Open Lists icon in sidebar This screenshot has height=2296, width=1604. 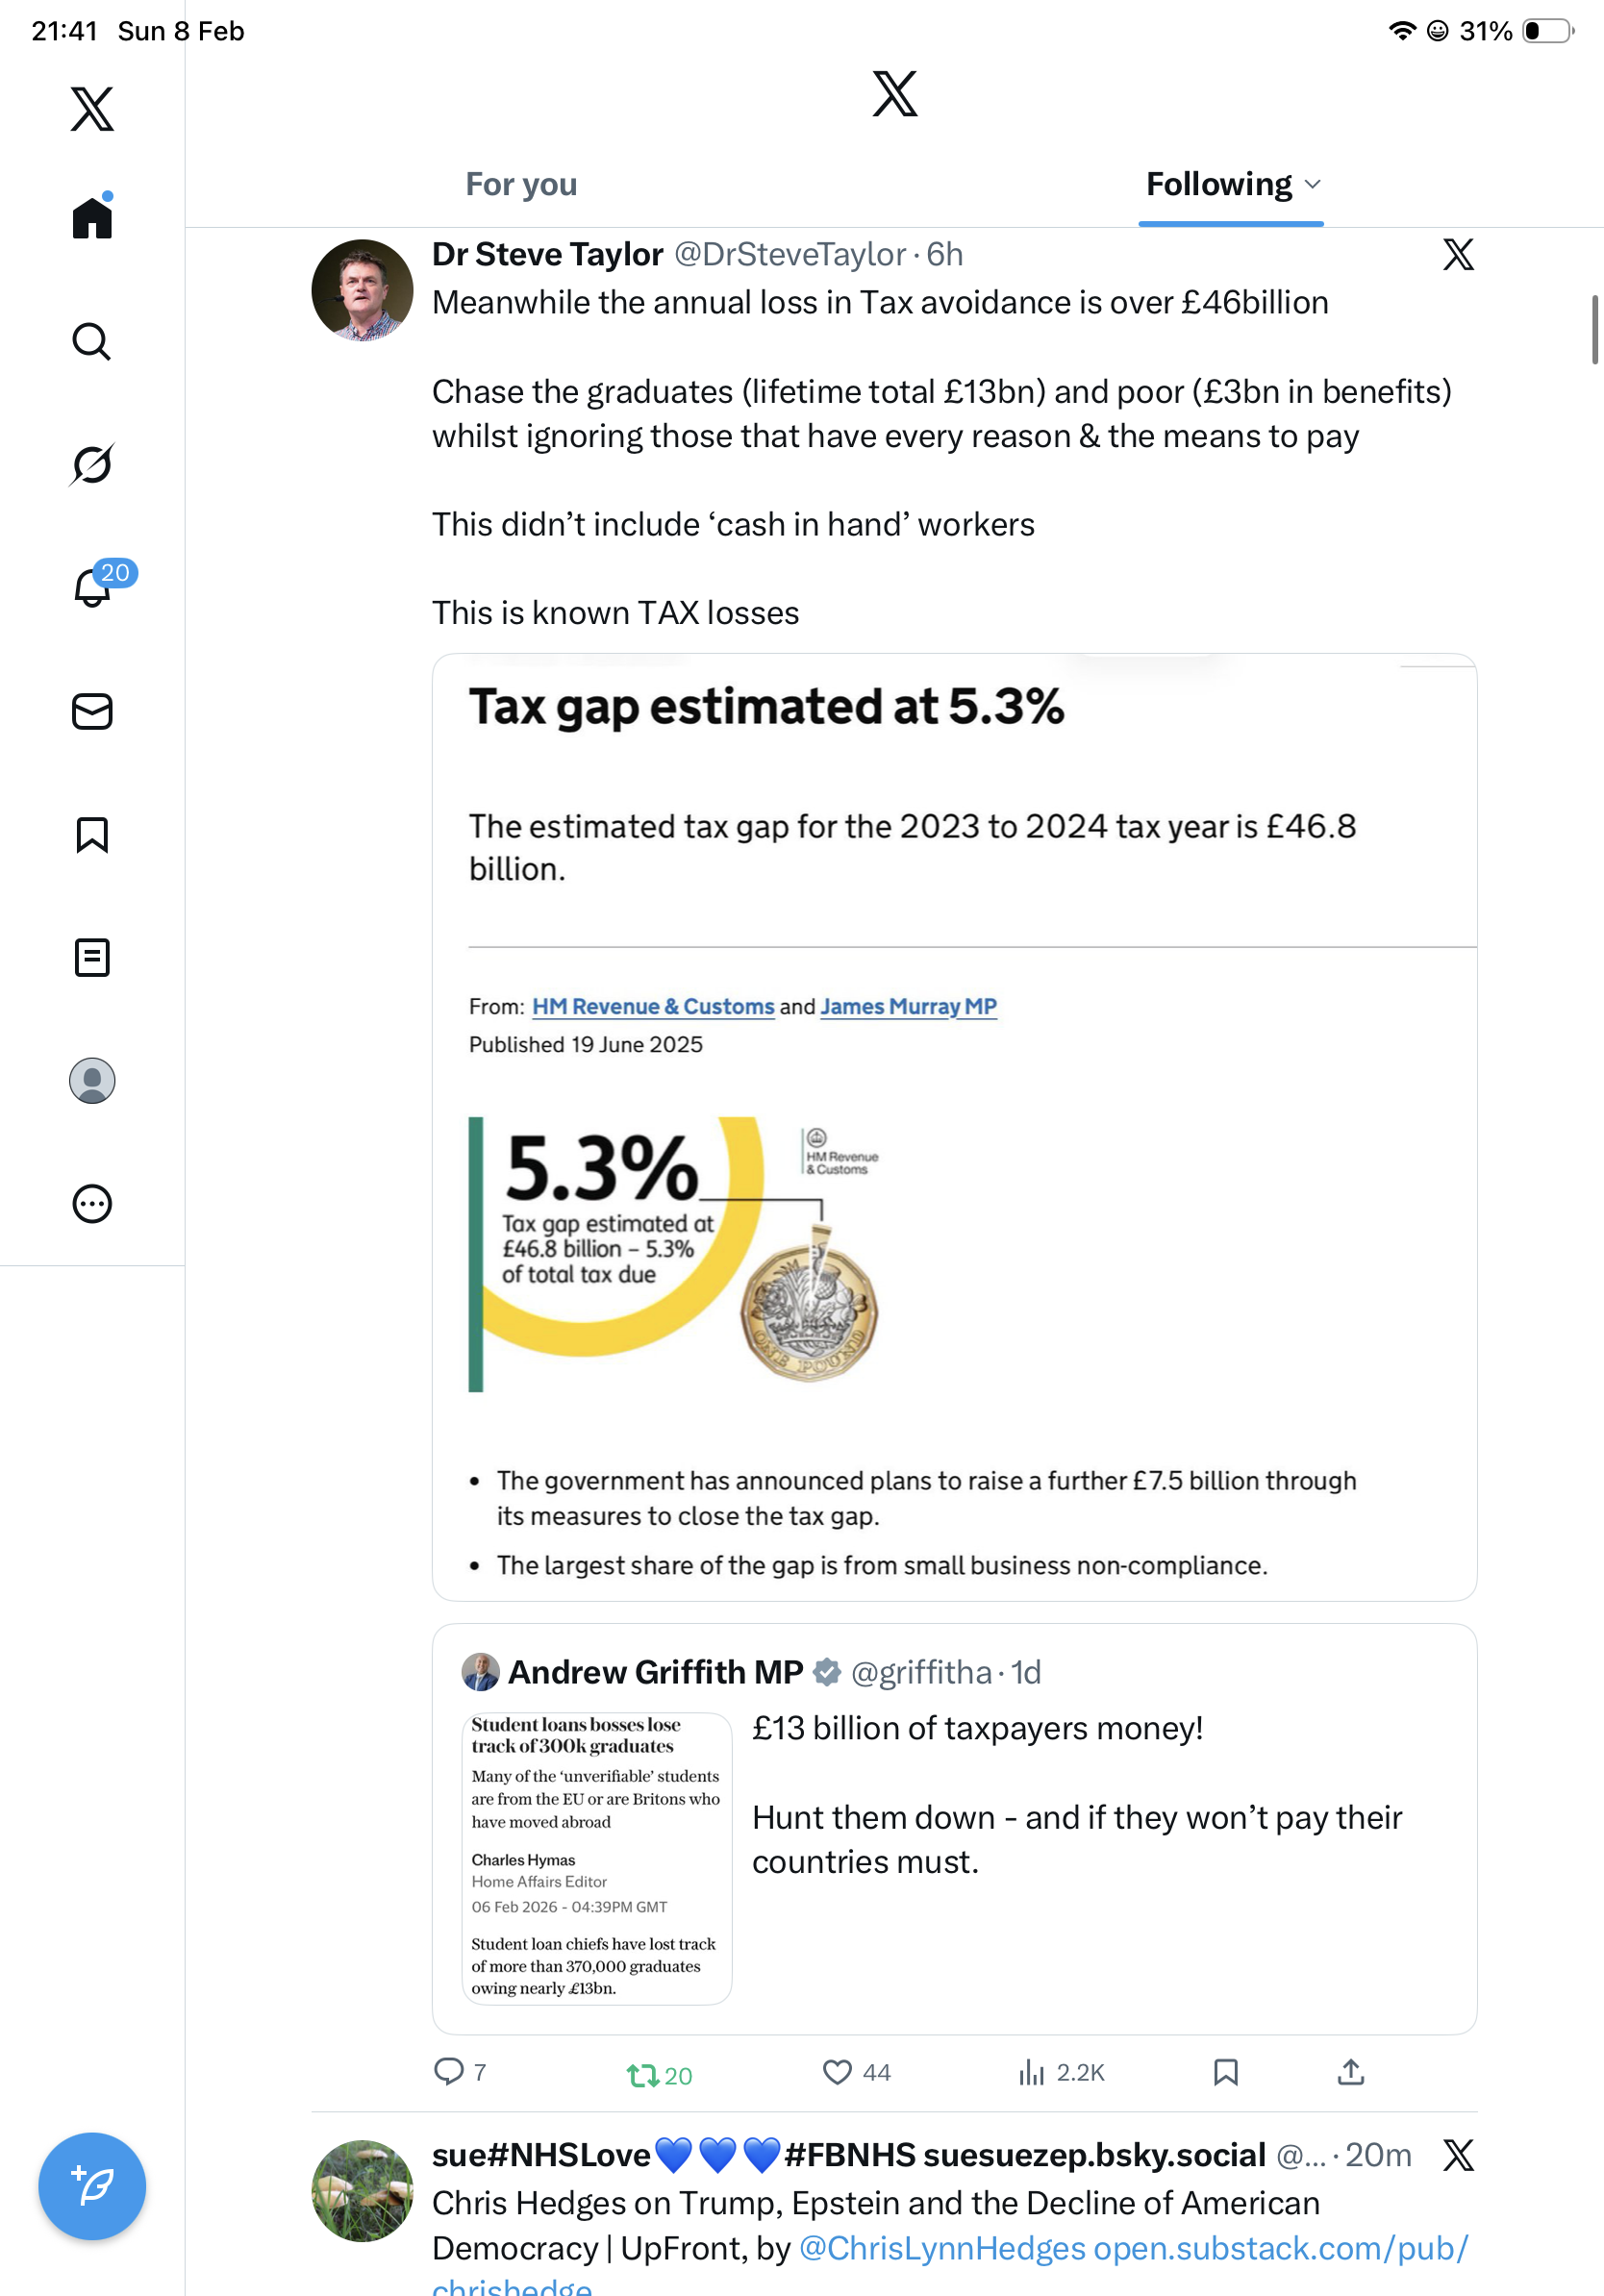tap(92, 958)
